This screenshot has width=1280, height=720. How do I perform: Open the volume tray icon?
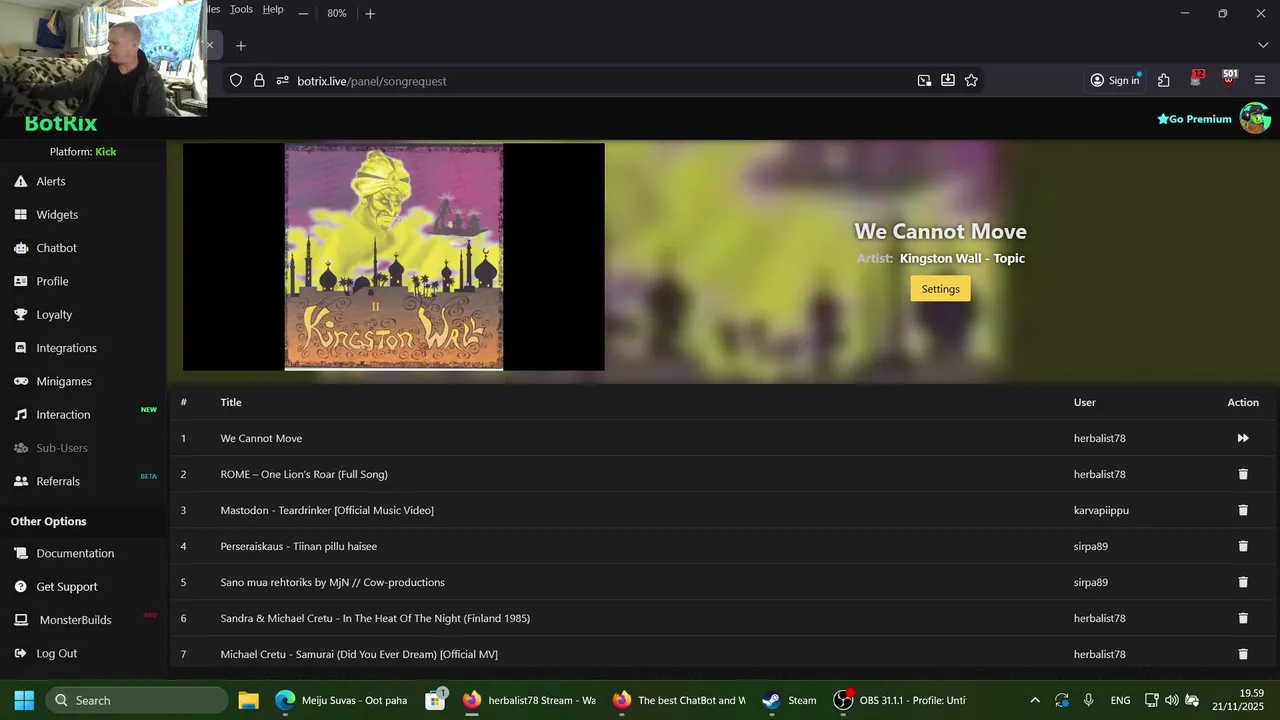click(1171, 700)
